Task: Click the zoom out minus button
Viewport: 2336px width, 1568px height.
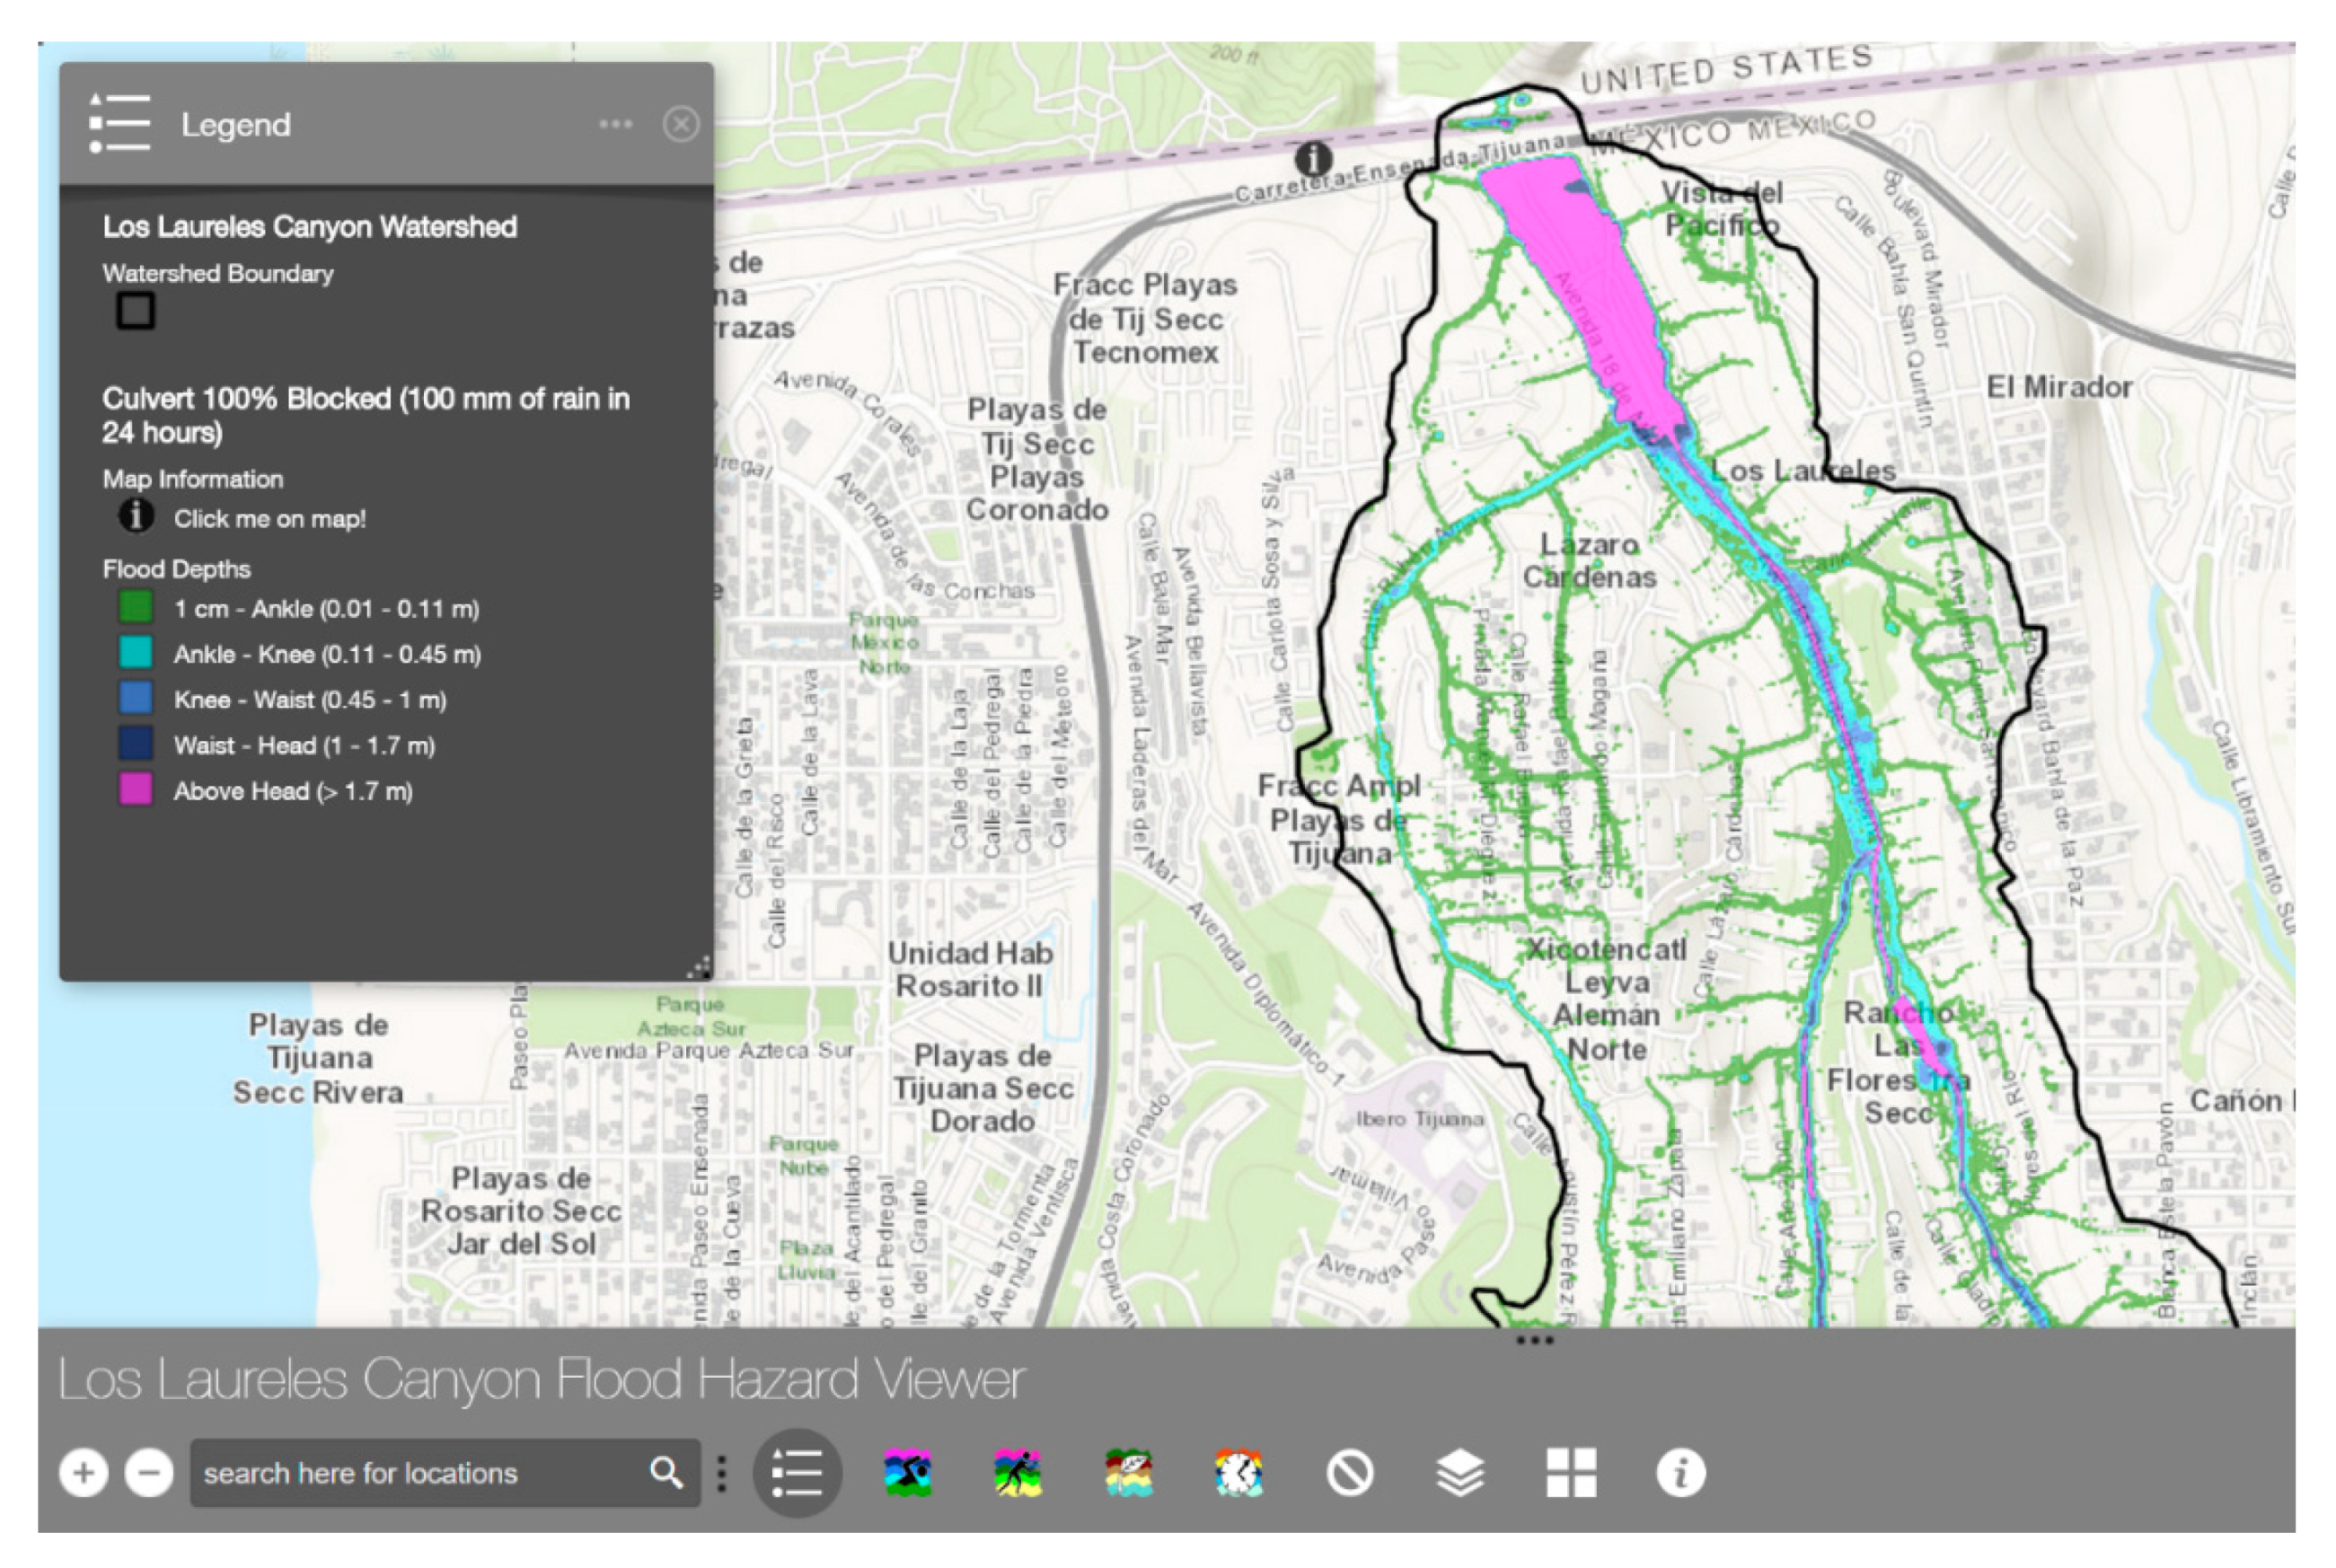Action: (x=149, y=1473)
